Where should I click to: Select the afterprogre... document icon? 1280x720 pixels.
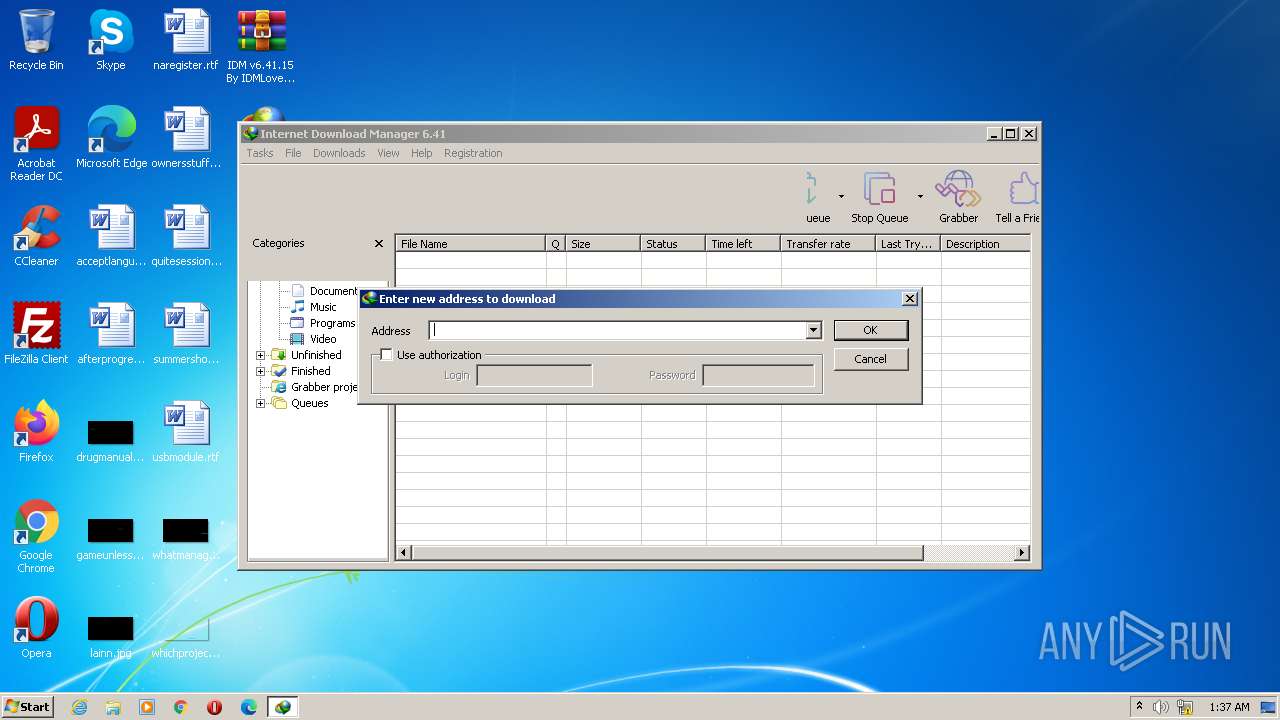coord(111,326)
